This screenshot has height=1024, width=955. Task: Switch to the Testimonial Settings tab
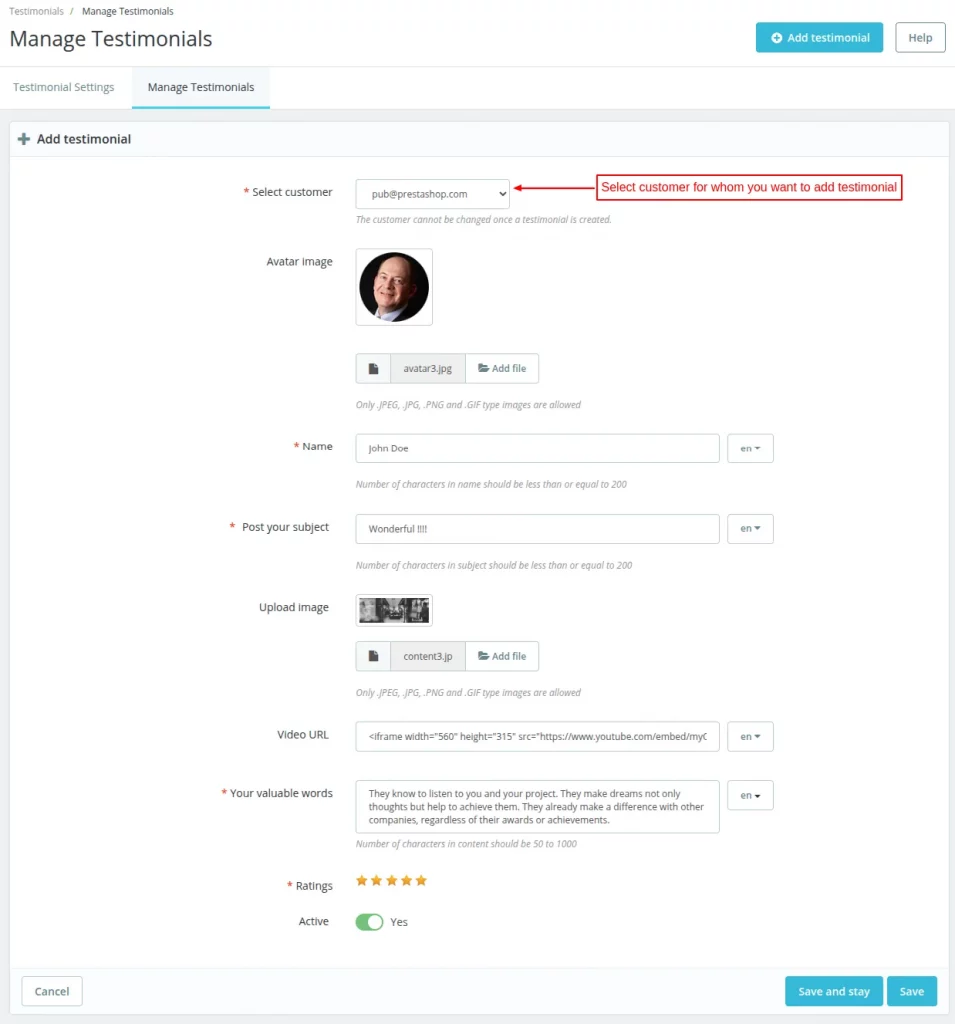click(64, 87)
